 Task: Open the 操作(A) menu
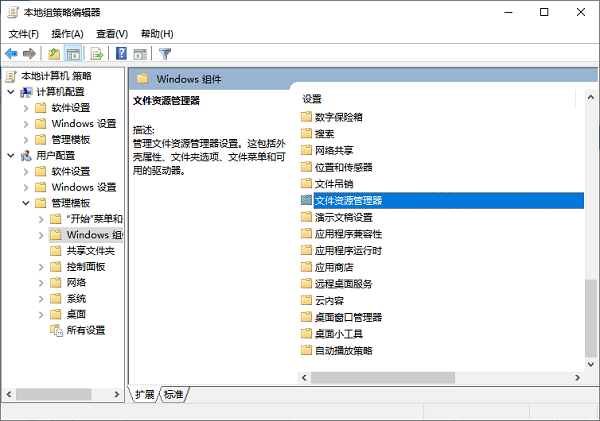click(67, 34)
